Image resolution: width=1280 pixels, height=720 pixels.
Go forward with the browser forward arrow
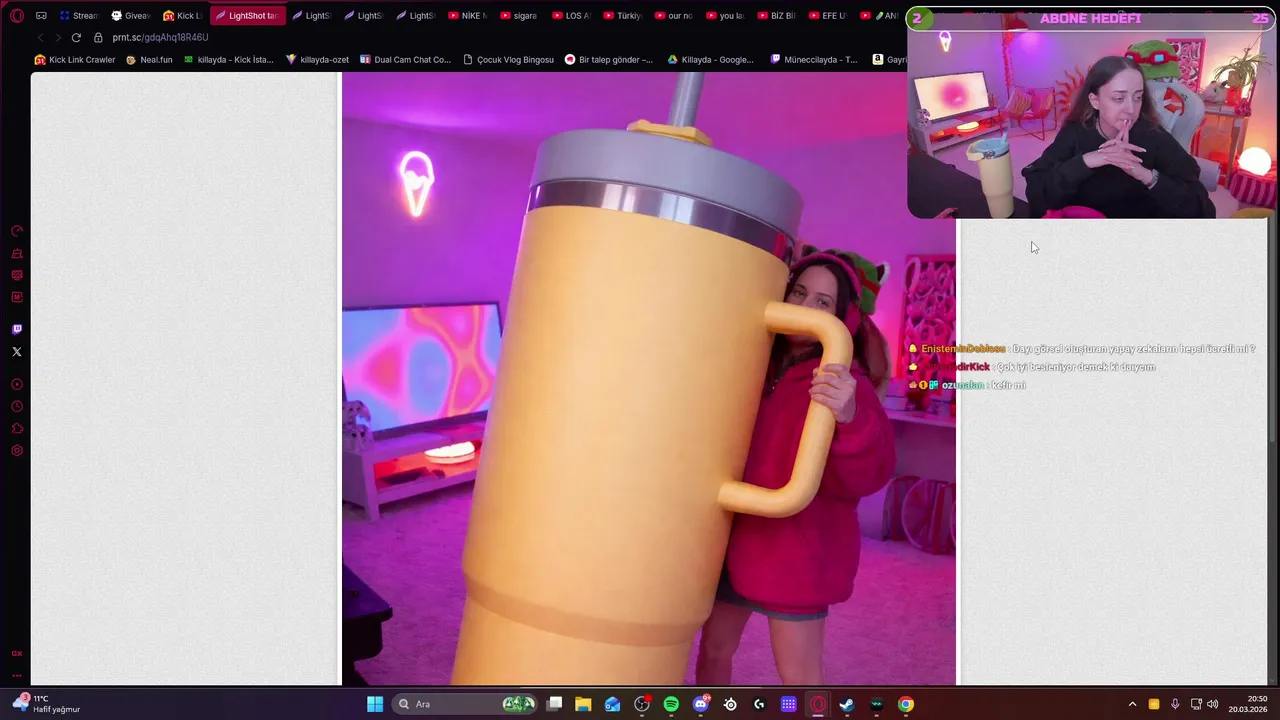point(58,37)
